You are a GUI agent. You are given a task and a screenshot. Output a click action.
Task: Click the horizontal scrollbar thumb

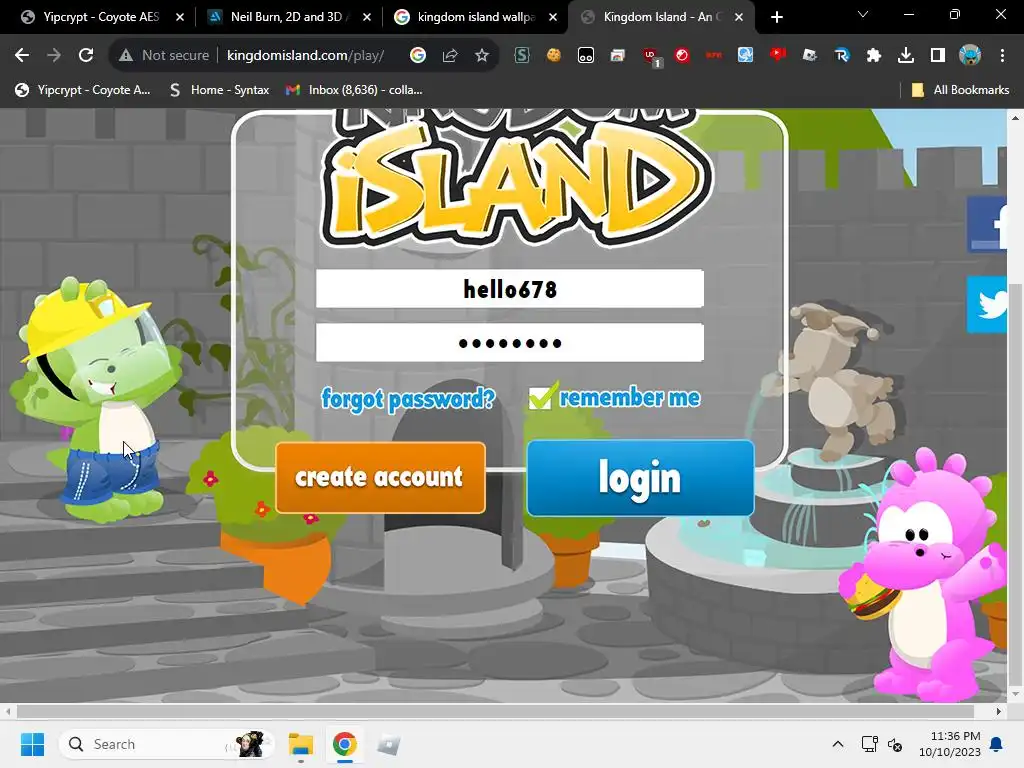(x=495, y=711)
